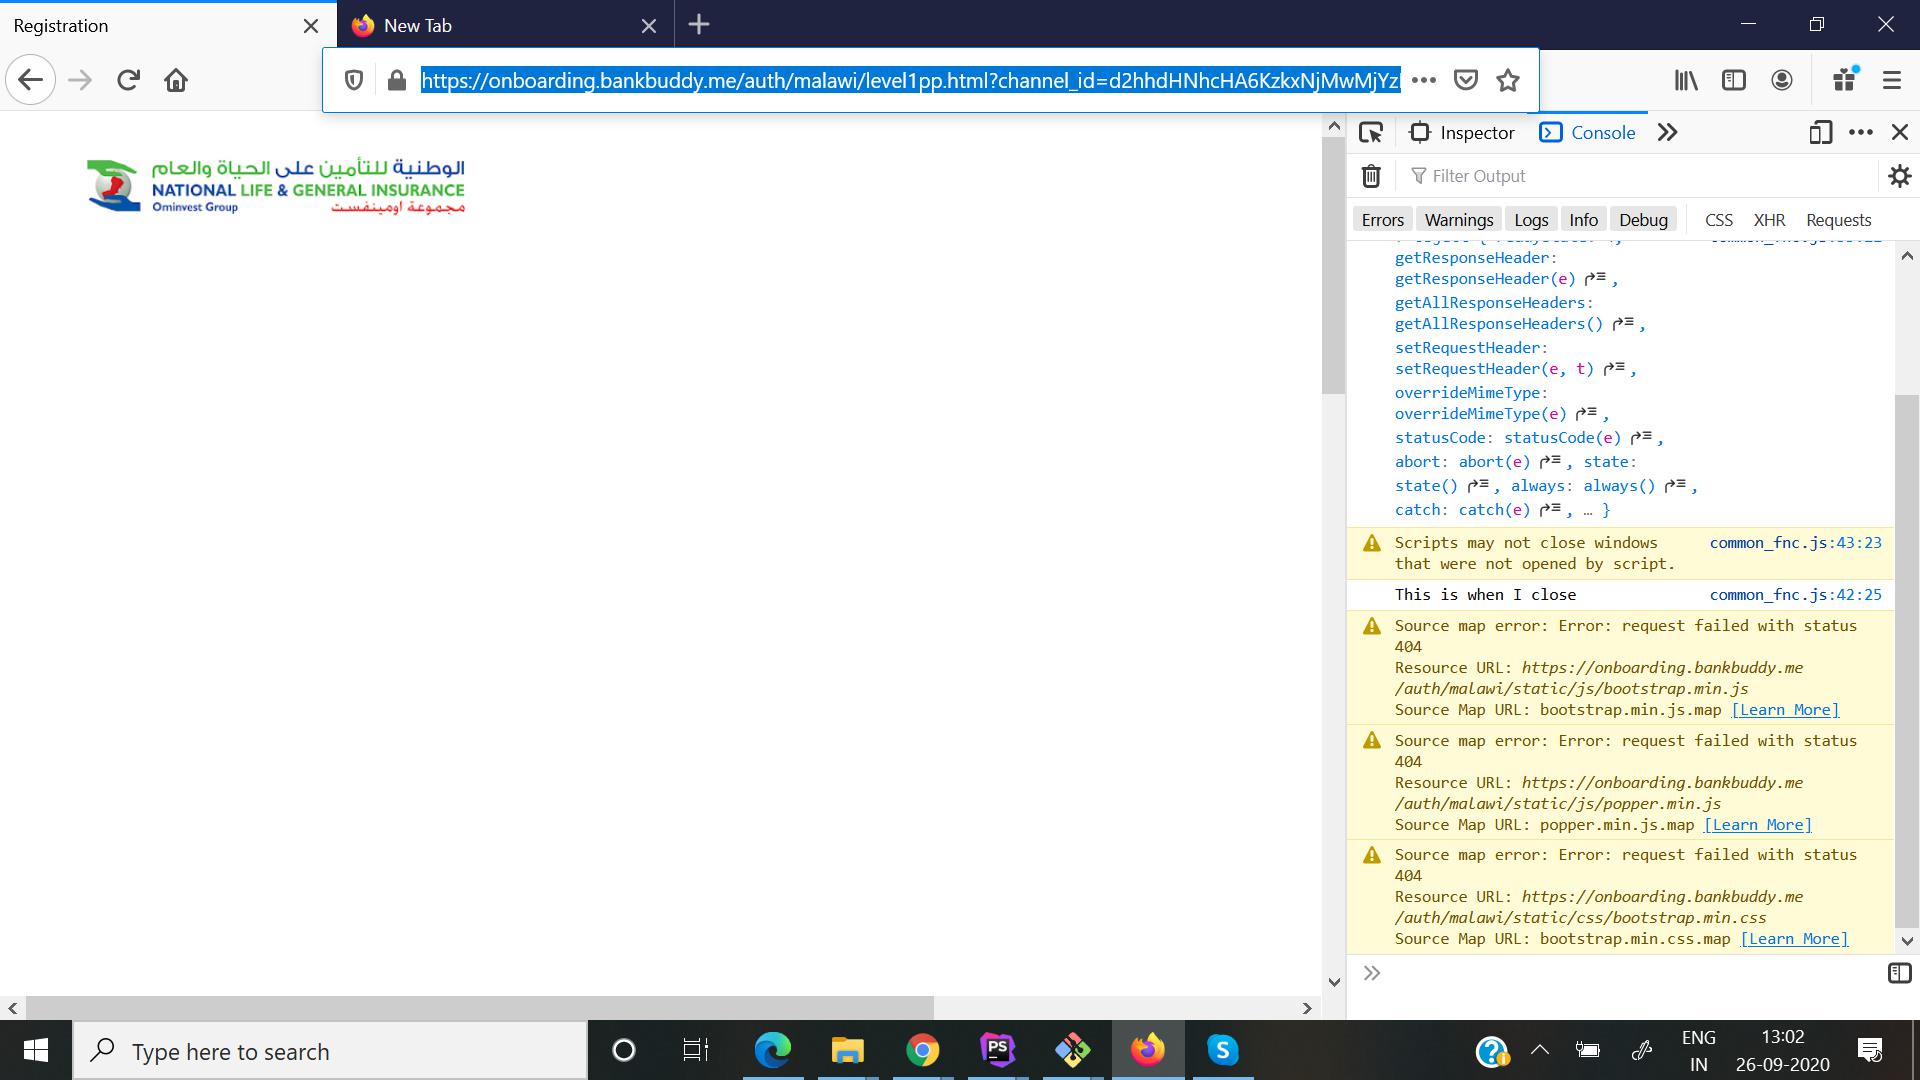The height and width of the screenshot is (1080, 1920).
Task: Open PhpStorm from taskbar
Action: (x=997, y=1050)
